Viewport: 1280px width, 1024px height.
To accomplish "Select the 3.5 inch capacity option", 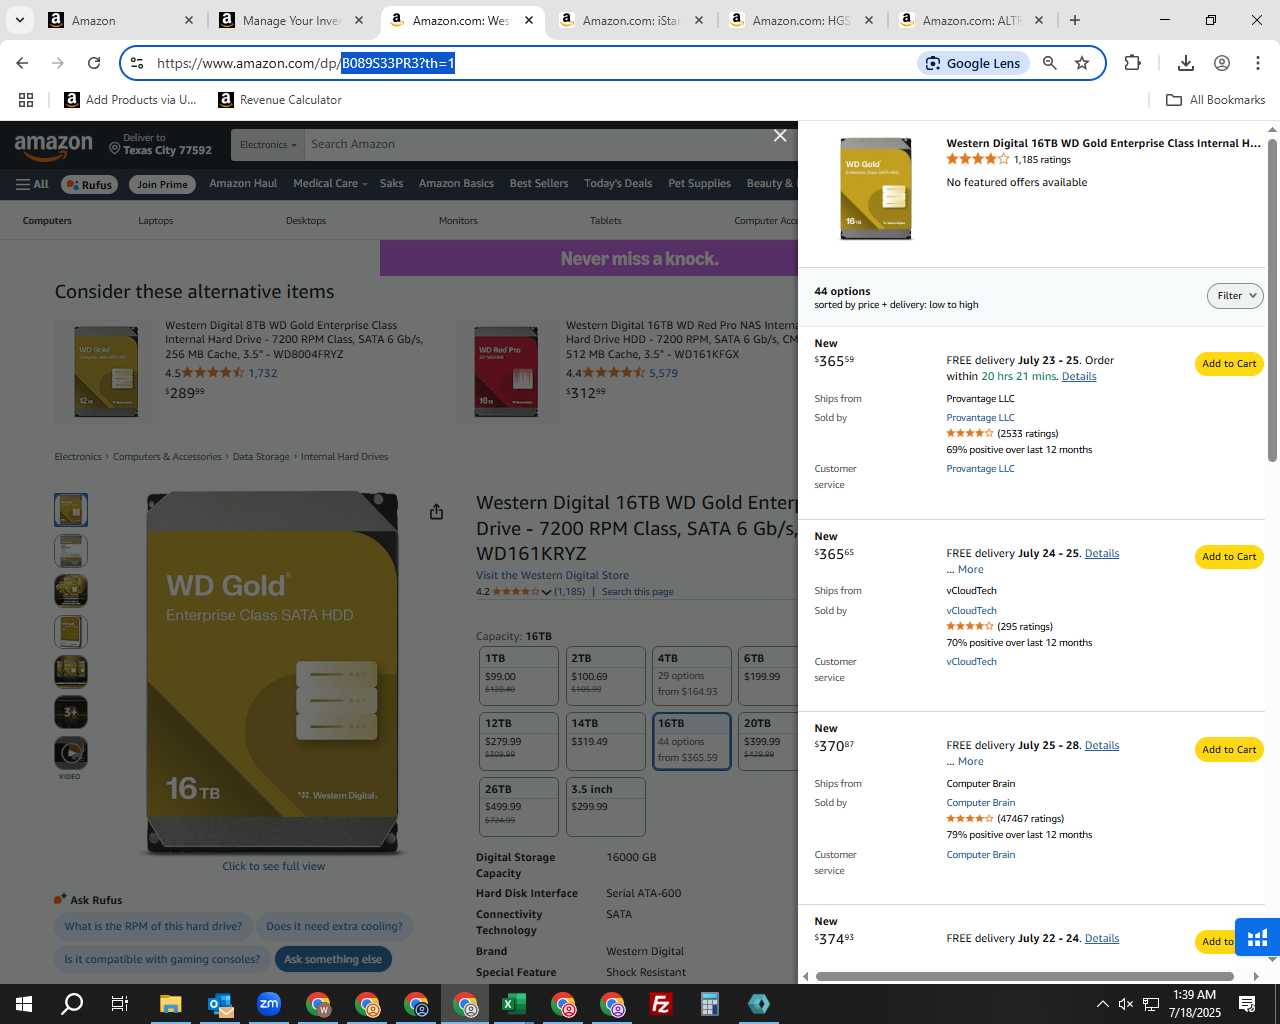I will (x=605, y=807).
